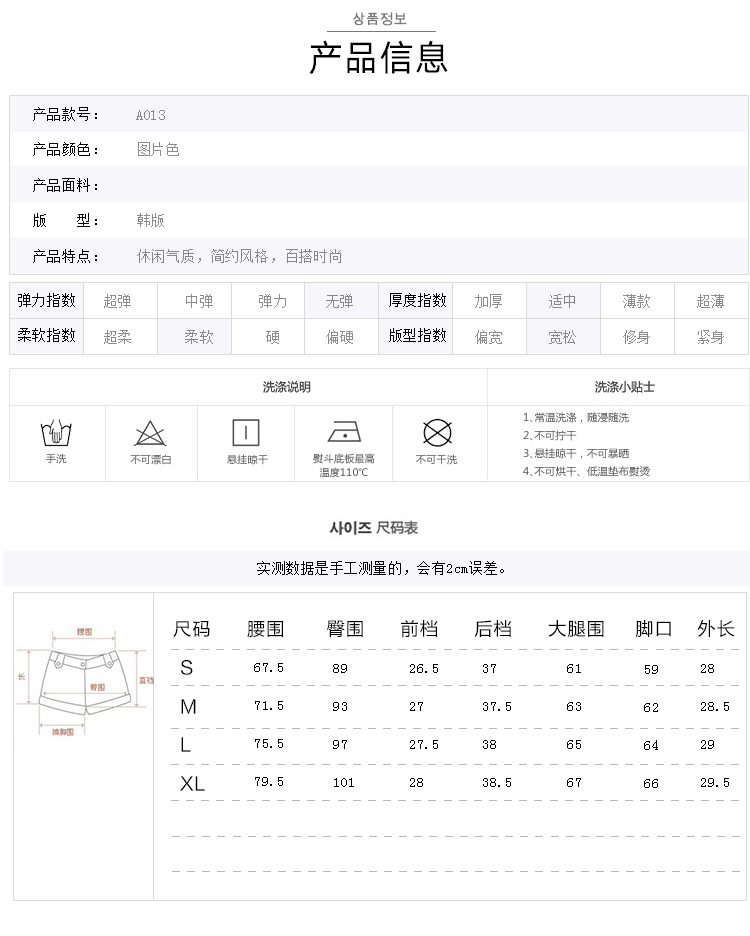Click the 版型指数 row header
Image resolution: width=750 pixels, height=936 pixels.
click(417, 335)
